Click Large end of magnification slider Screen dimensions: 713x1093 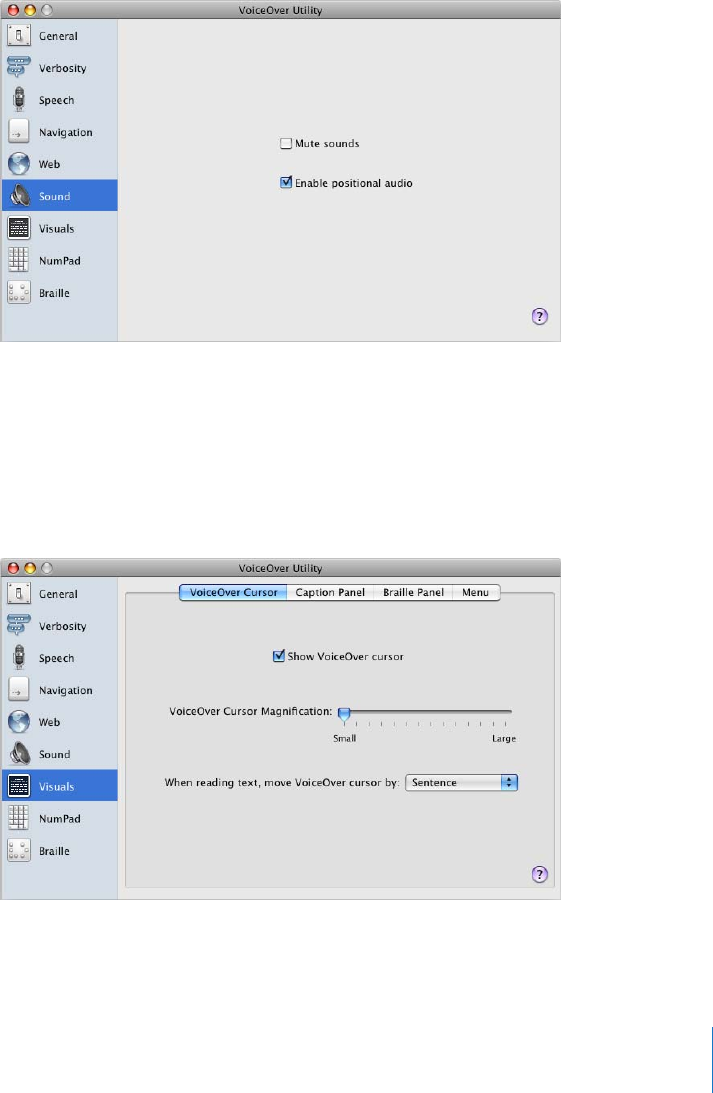pos(504,738)
